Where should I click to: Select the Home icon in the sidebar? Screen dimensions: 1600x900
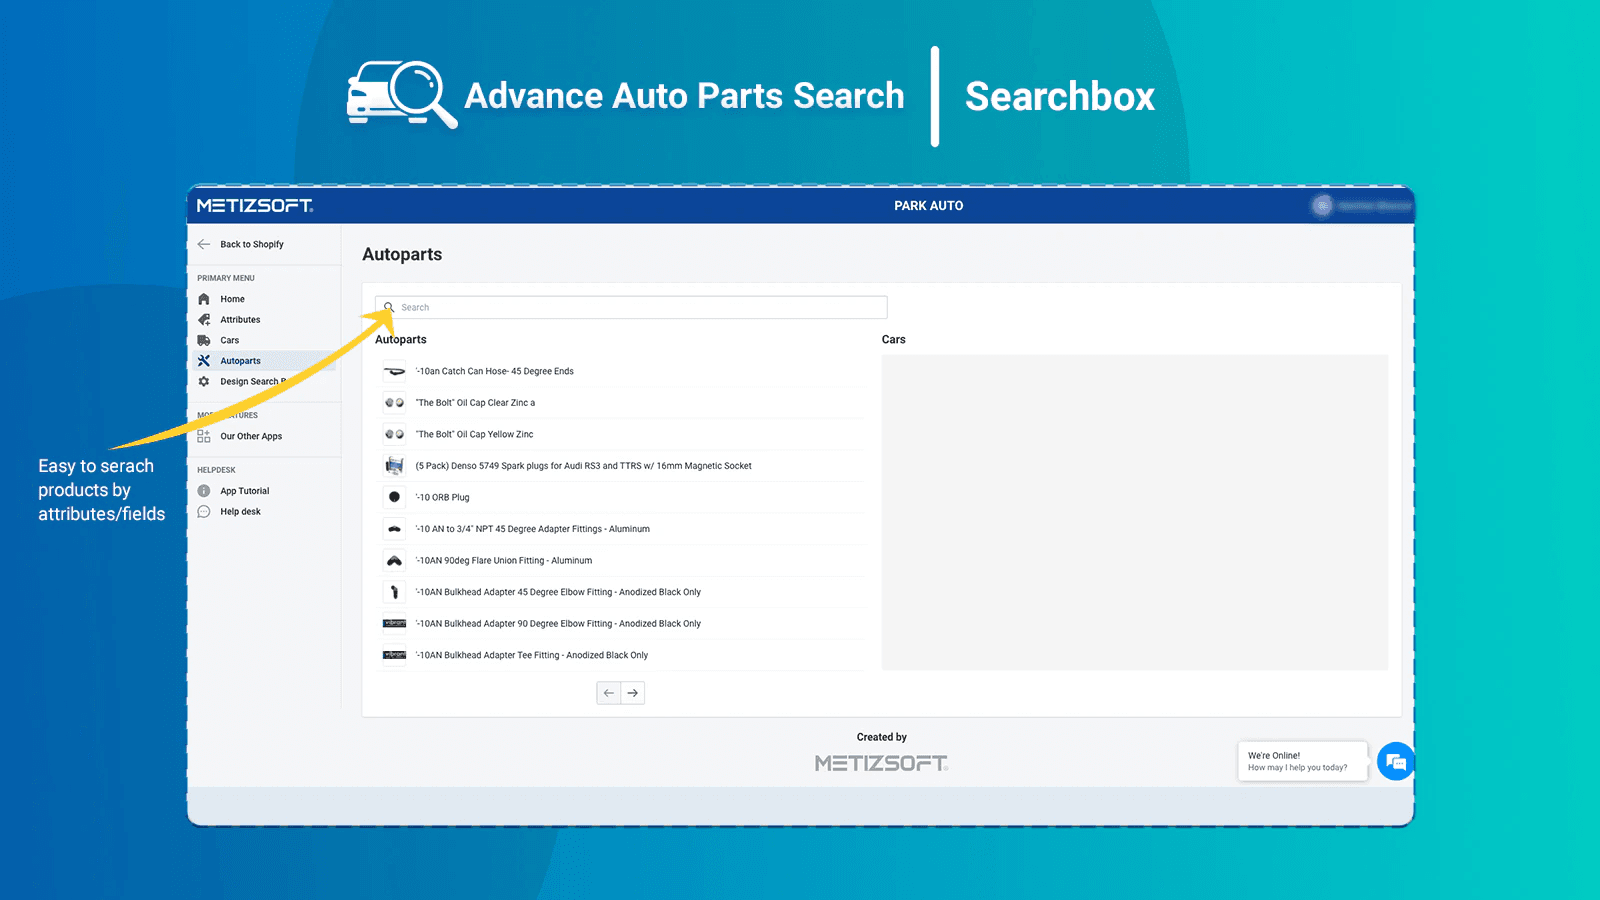pos(205,298)
